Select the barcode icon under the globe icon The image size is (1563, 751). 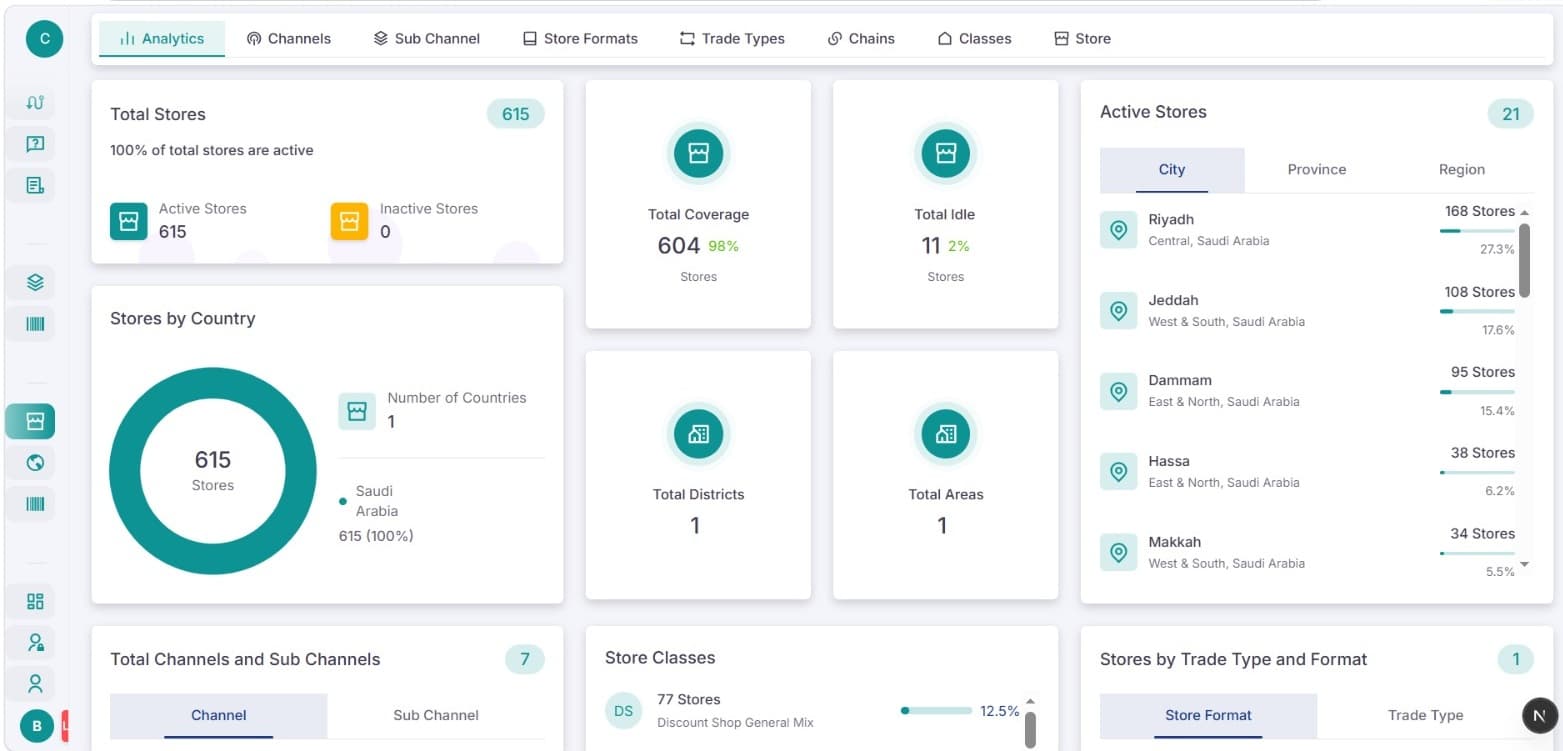point(35,504)
